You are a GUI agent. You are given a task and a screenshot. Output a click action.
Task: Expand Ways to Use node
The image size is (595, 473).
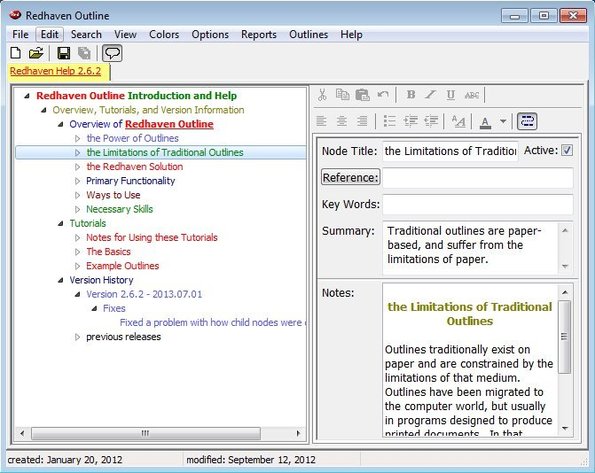pos(77,196)
